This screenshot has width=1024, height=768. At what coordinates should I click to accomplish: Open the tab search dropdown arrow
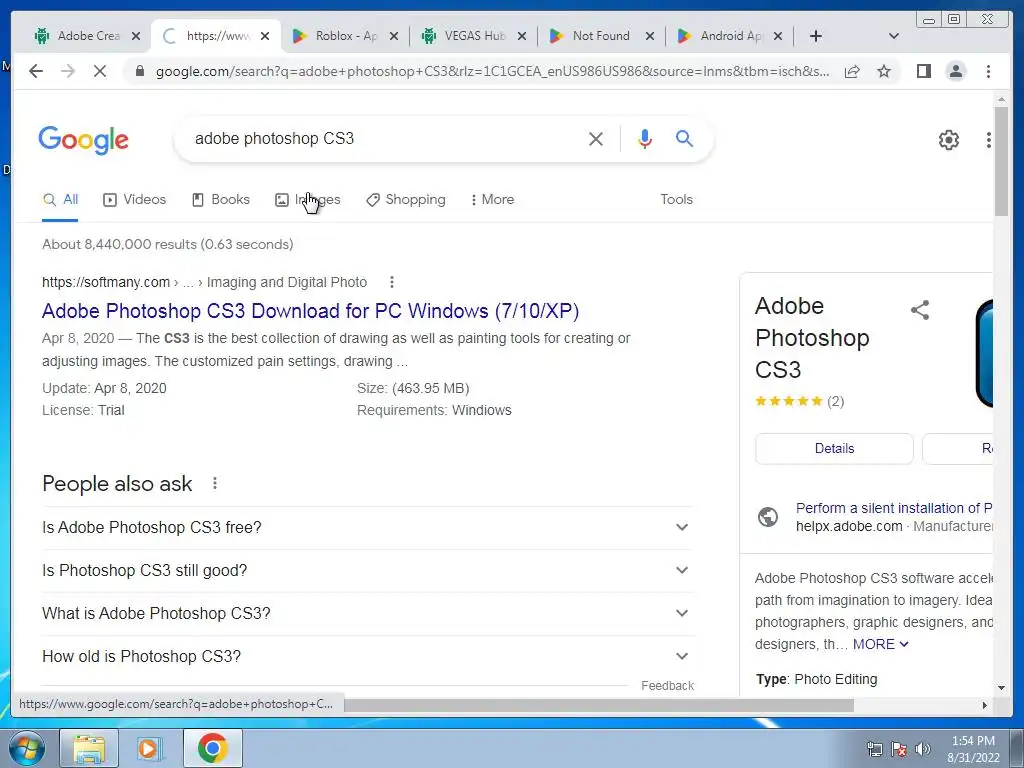(x=894, y=37)
